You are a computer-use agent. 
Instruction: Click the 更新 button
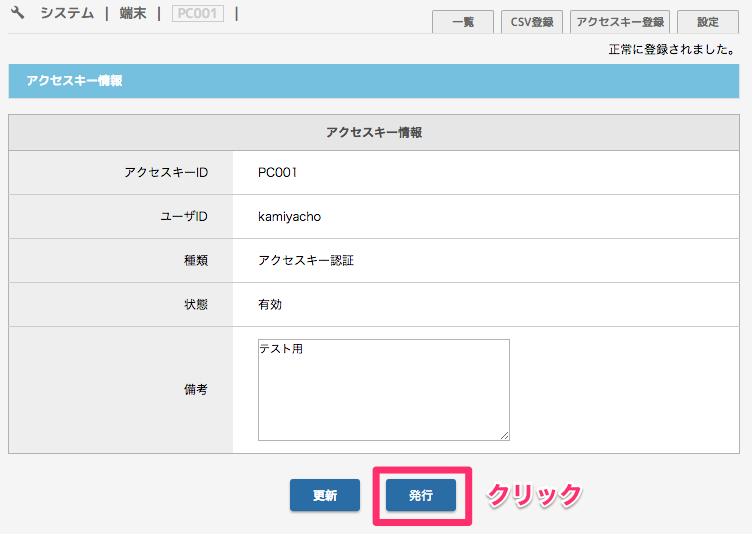point(325,495)
